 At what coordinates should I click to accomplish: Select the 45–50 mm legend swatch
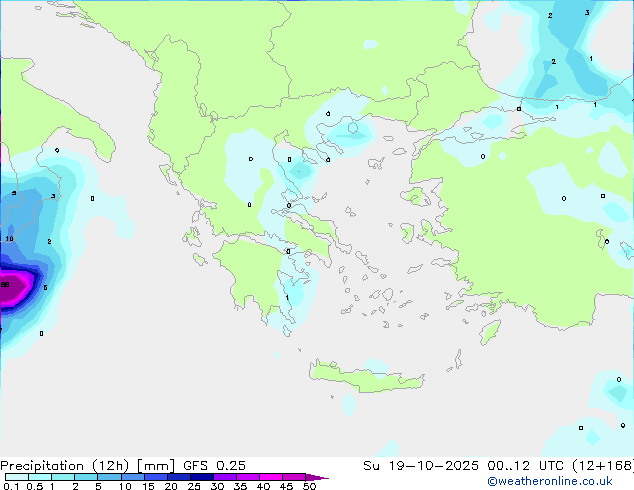[294, 477]
